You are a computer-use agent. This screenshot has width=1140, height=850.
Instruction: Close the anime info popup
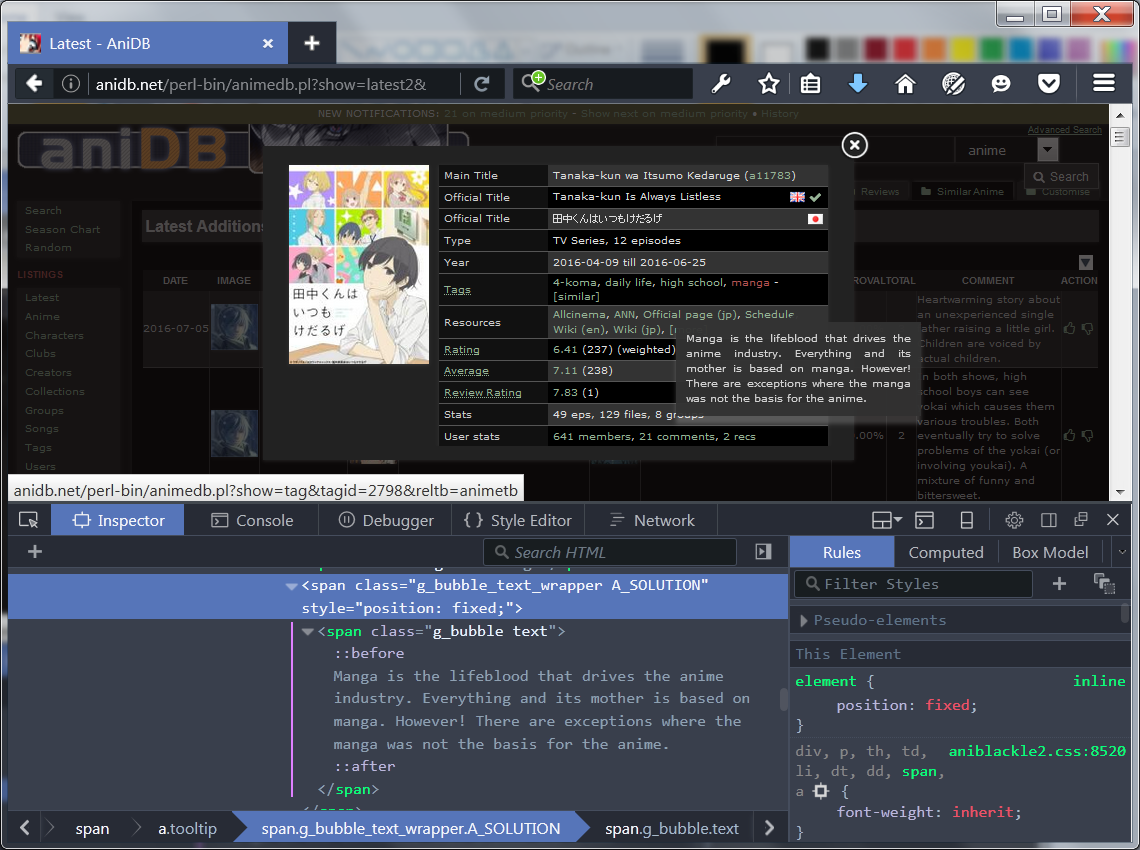coord(854,146)
